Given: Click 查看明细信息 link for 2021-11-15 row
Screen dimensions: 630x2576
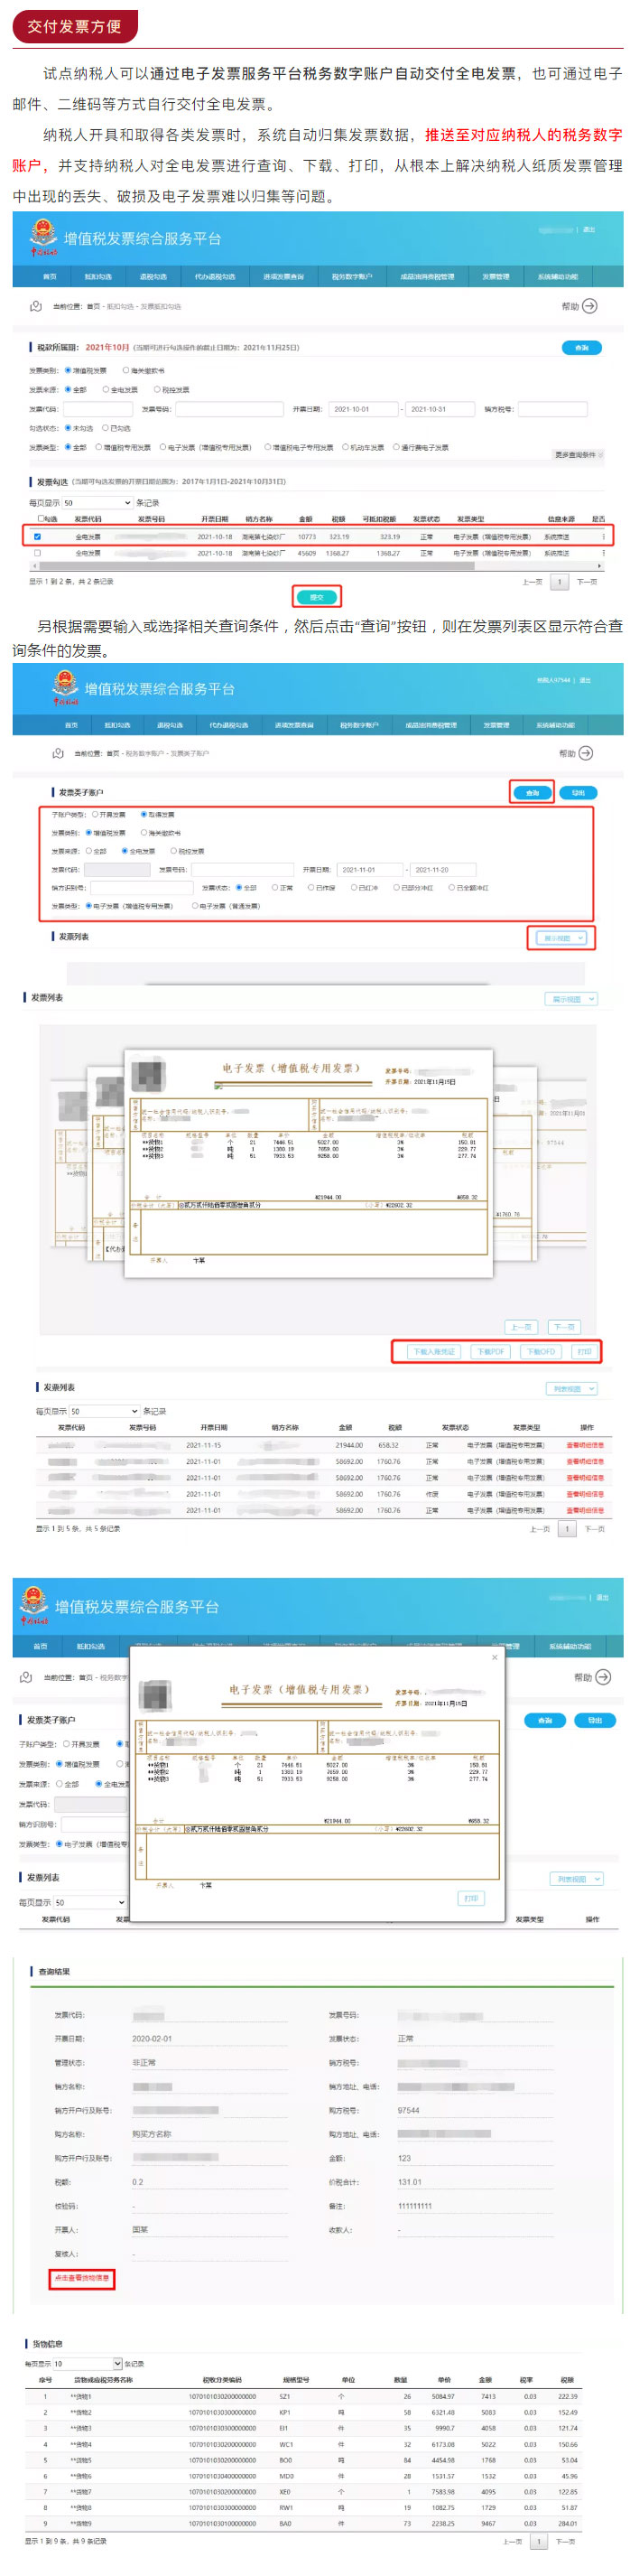Looking at the screenshot, I should (585, 1445).
